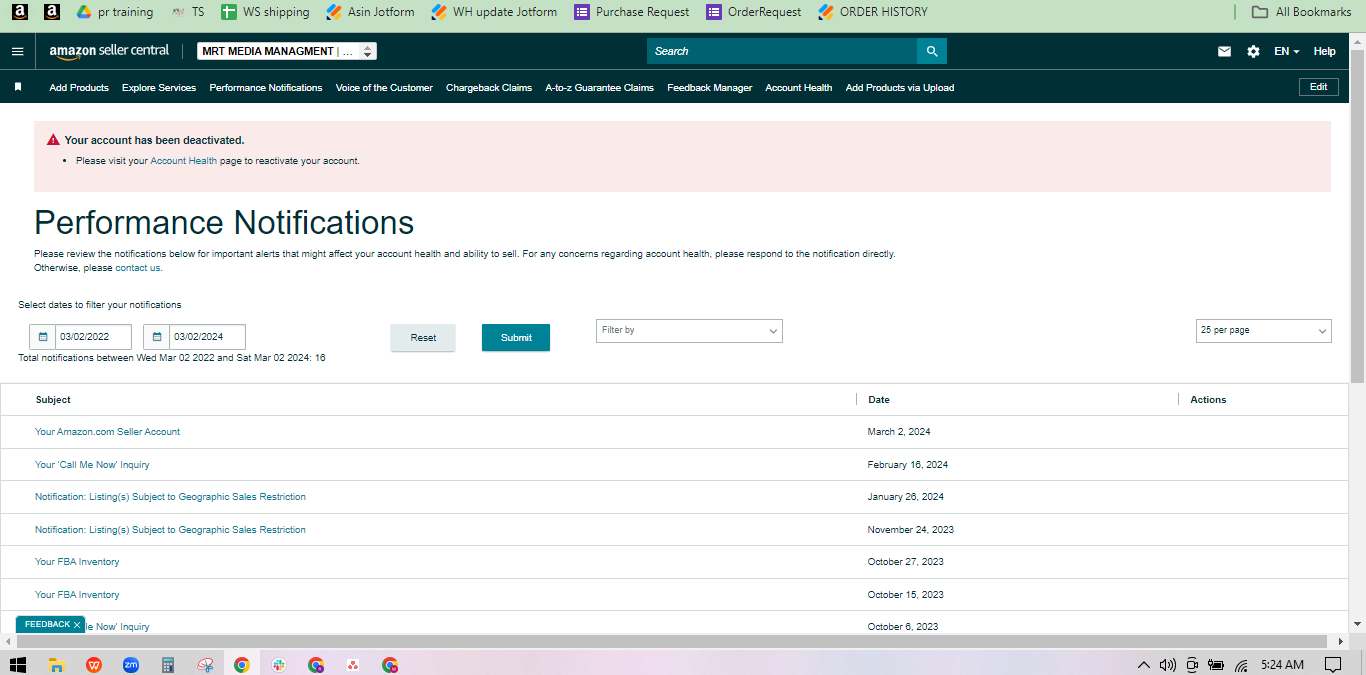Screen dimensions: 1366x675
Task: Click the contact us link
Action: (x=137, y=268)
